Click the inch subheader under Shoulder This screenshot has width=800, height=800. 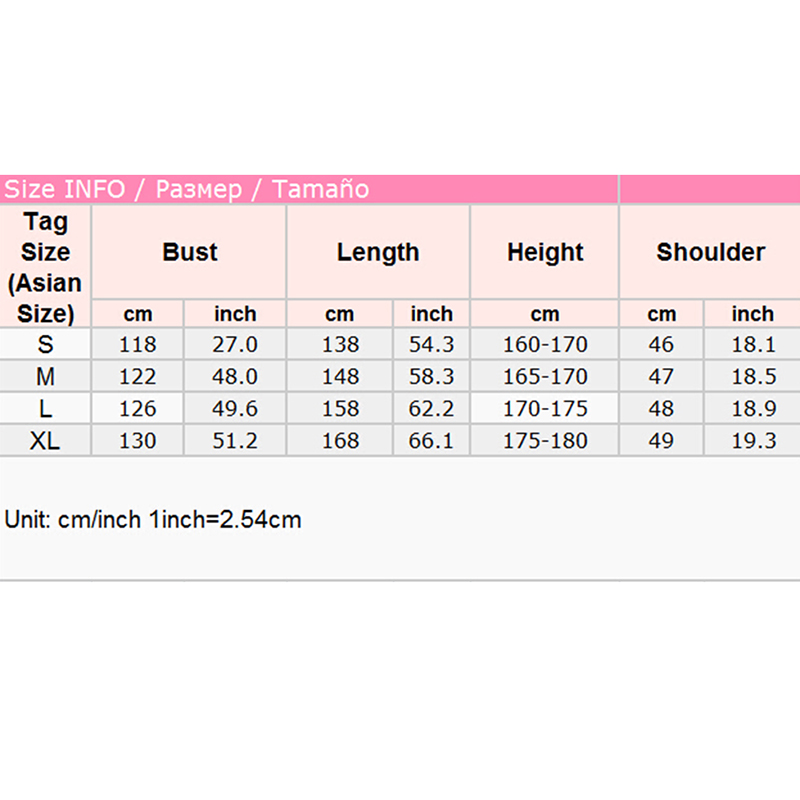click(x=752, y=314)
